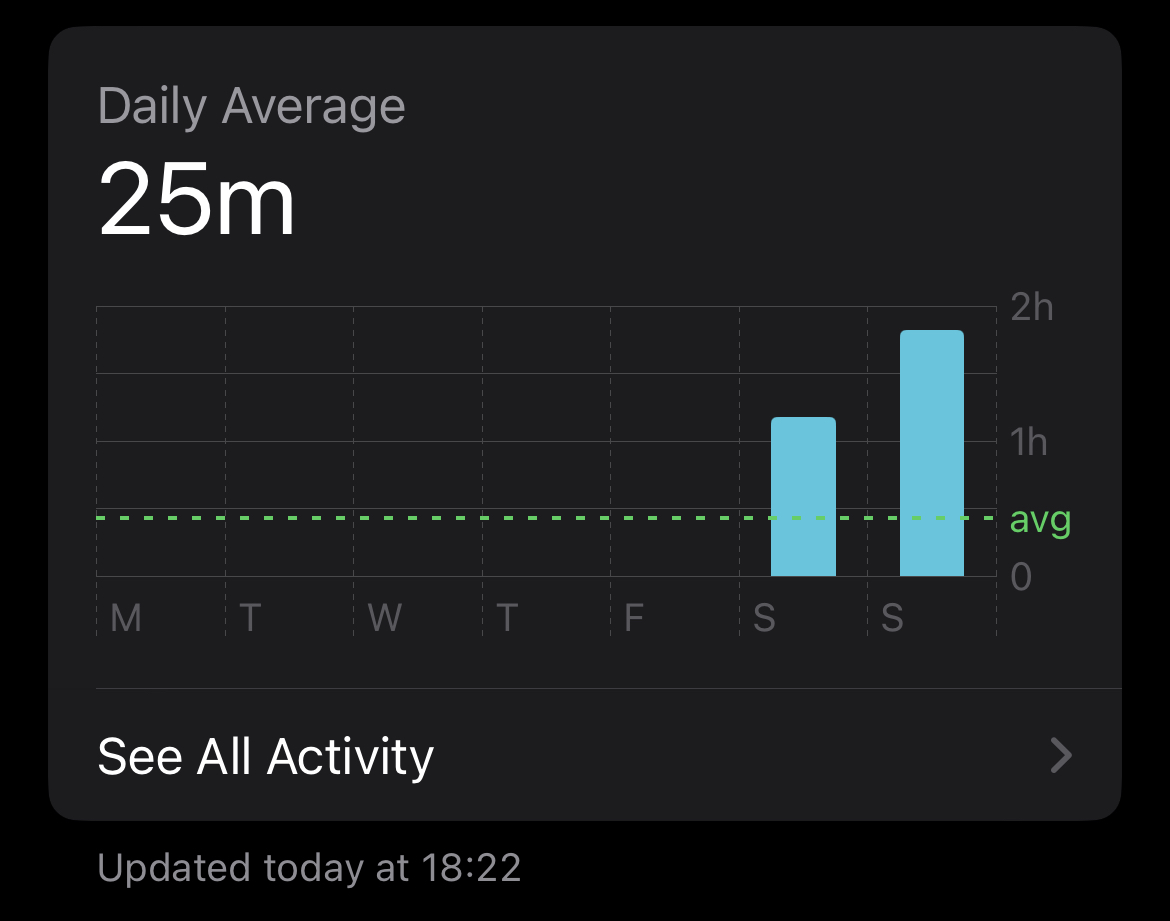Tap the Daily Average heading

click(x=251, y=106)
